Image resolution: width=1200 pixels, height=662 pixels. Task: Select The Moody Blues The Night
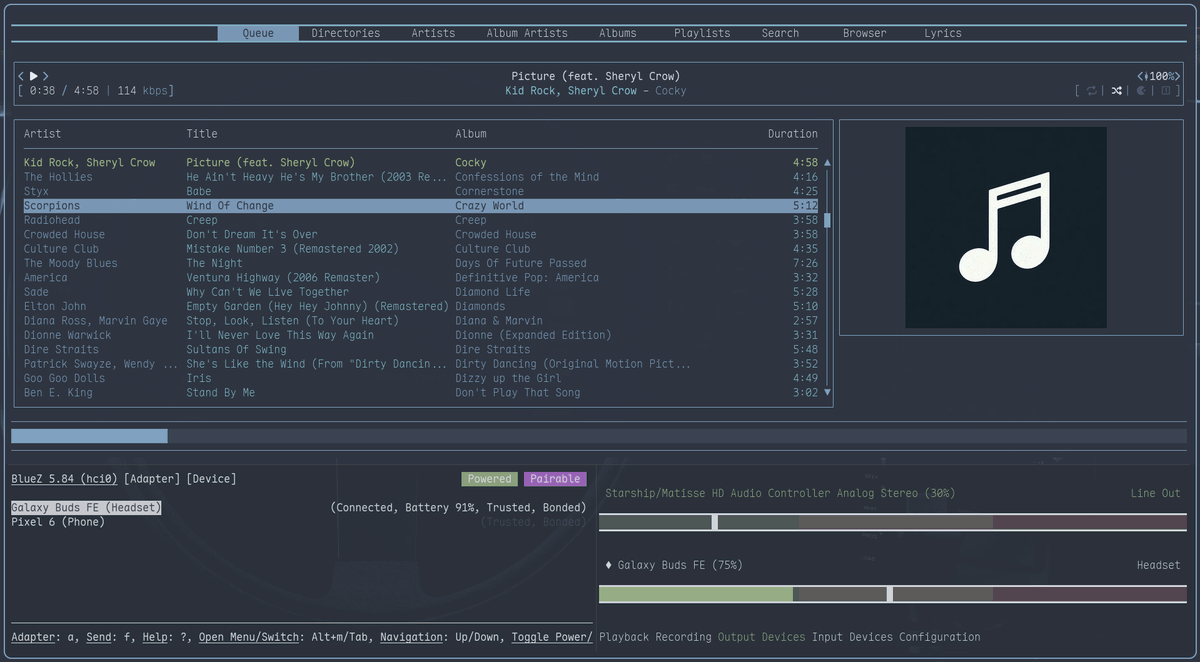pyautogui.click(x=421, y=263)
